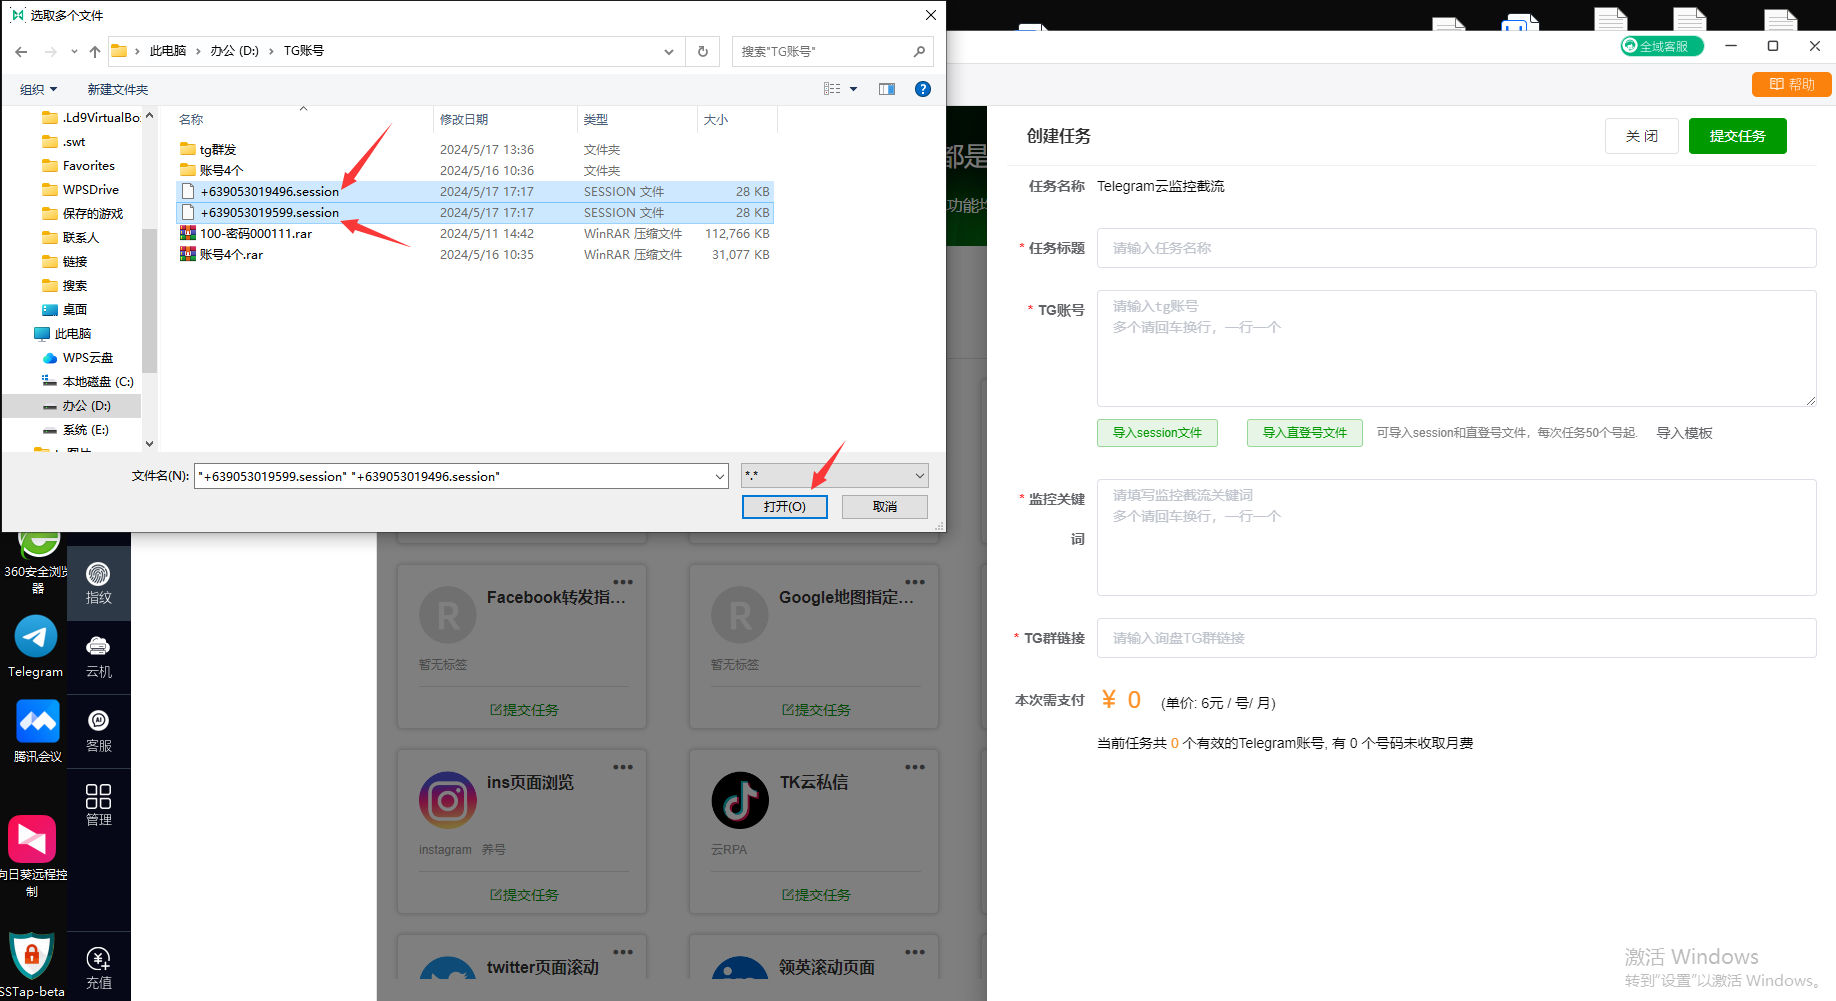1836x1001 pixels.
Task: Click the 指纹 fingerprint panel icon
Action: click(98, 580)
